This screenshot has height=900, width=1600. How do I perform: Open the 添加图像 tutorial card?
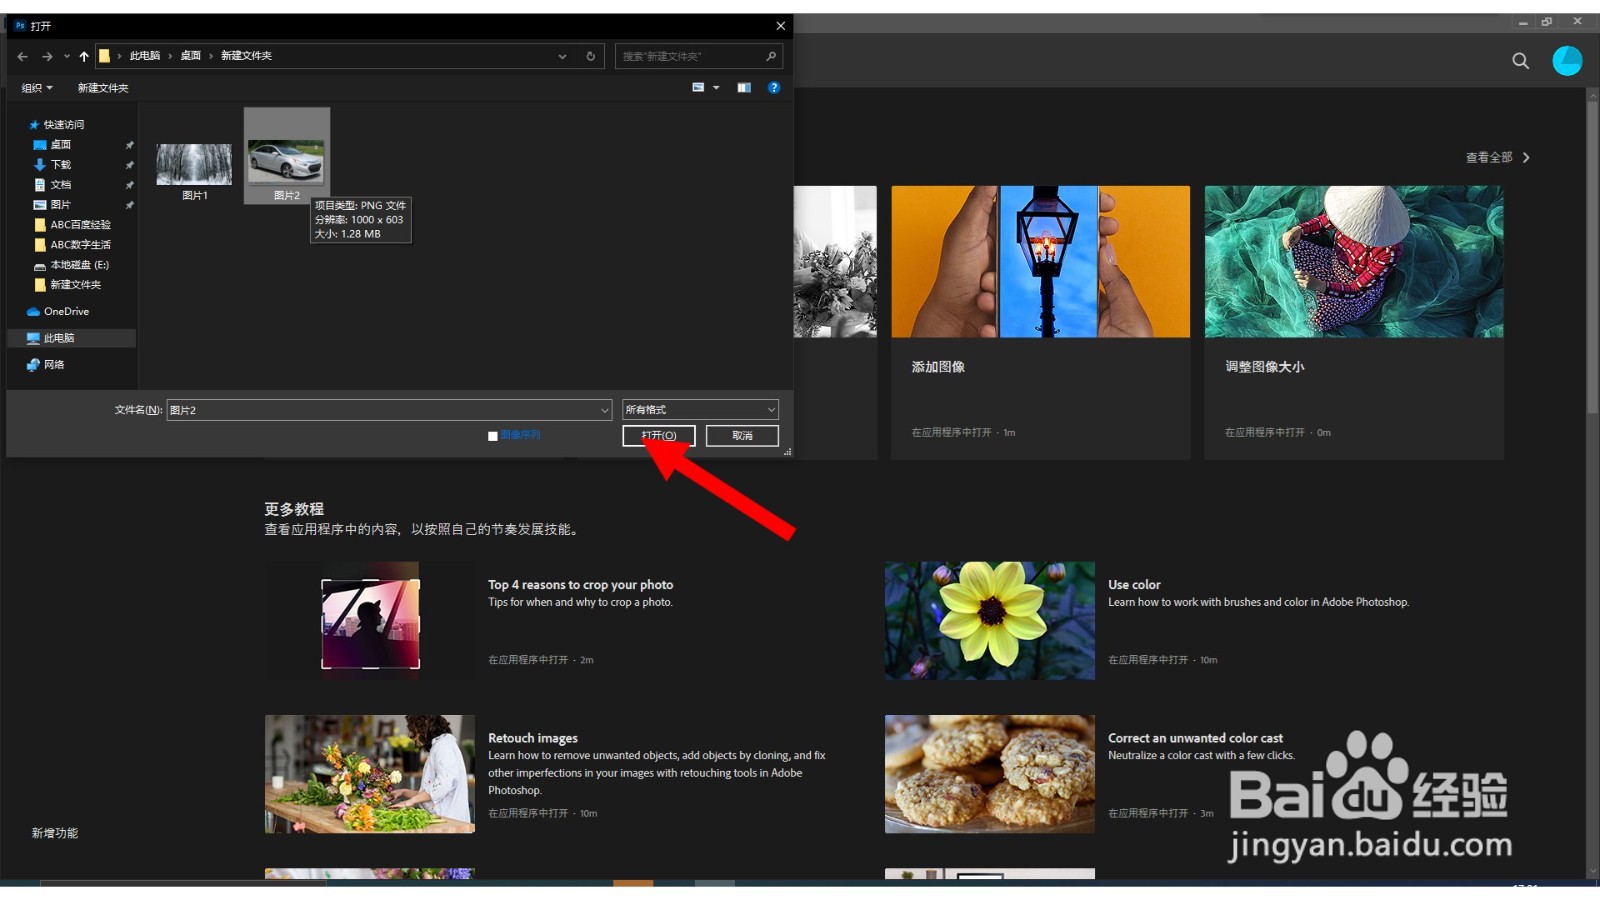pos(1041,322)
